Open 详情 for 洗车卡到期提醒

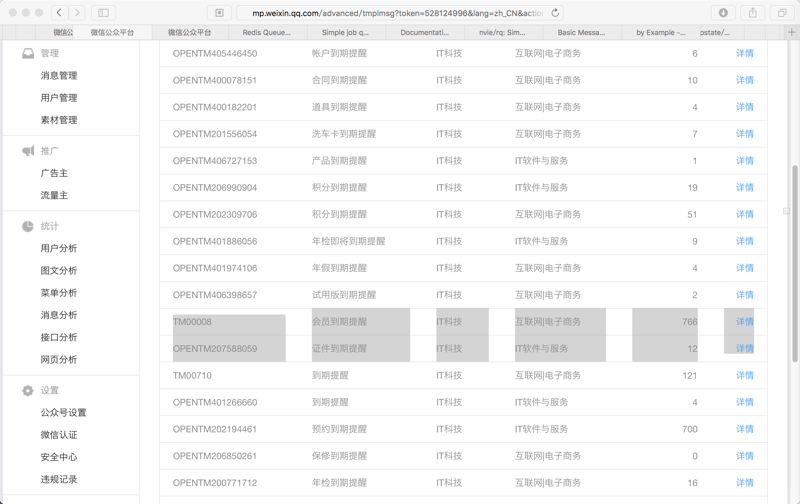coord(744,134)
